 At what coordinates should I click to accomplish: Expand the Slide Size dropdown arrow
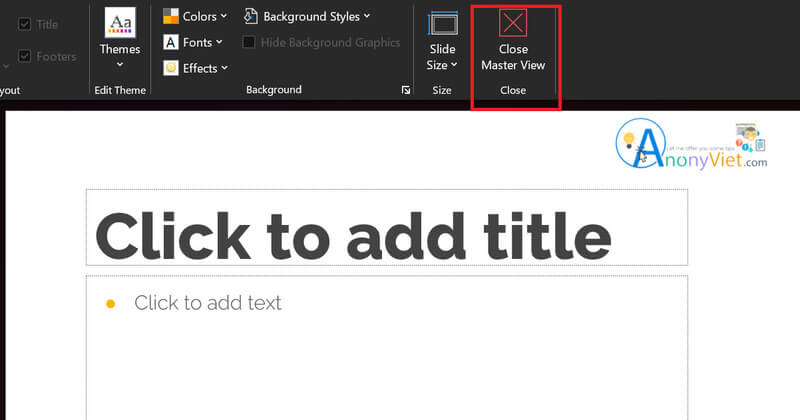click(x=454, y=65)
